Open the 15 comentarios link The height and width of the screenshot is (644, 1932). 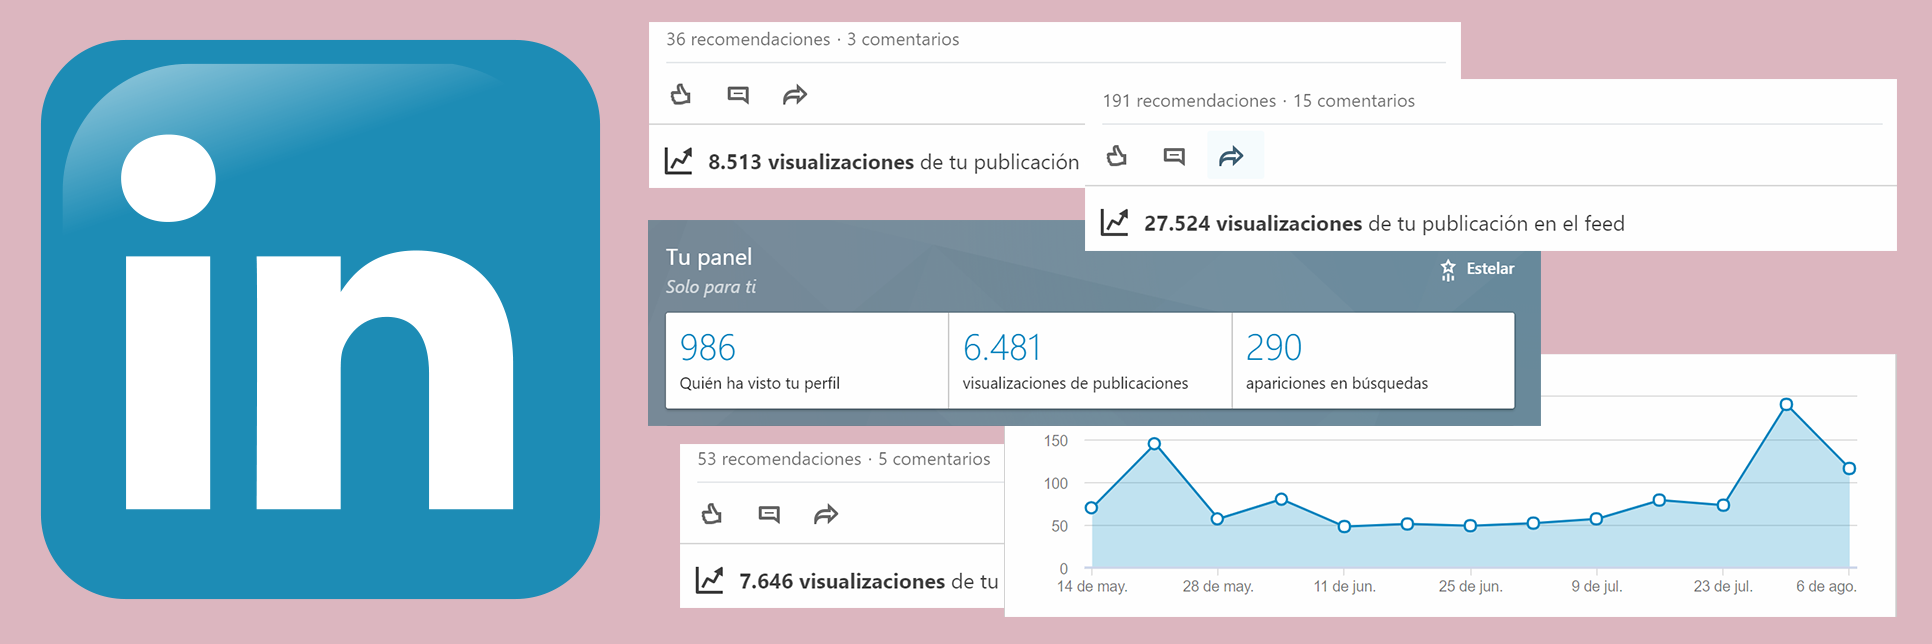coord(1354,101)
